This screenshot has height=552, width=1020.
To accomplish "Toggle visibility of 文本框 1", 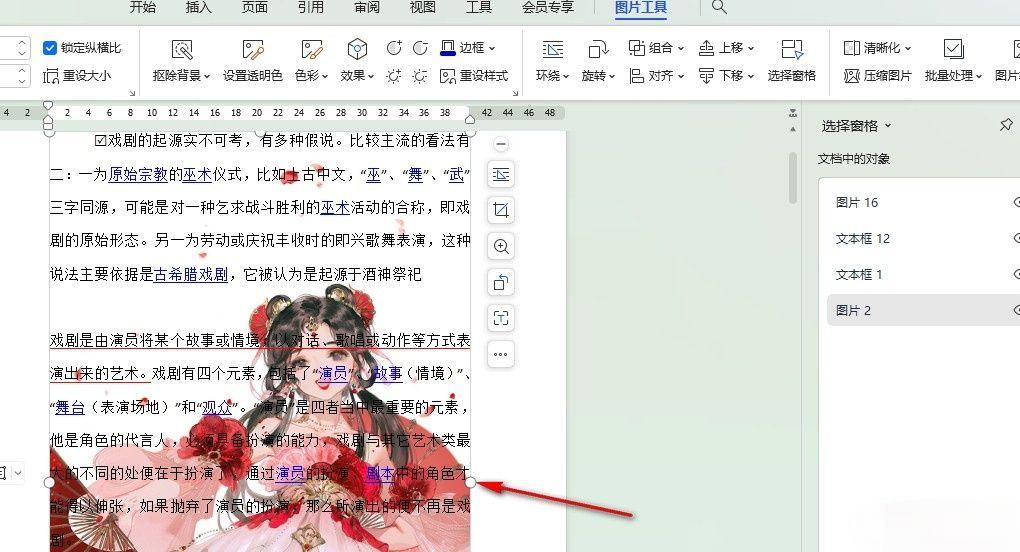I will 1017,274.
